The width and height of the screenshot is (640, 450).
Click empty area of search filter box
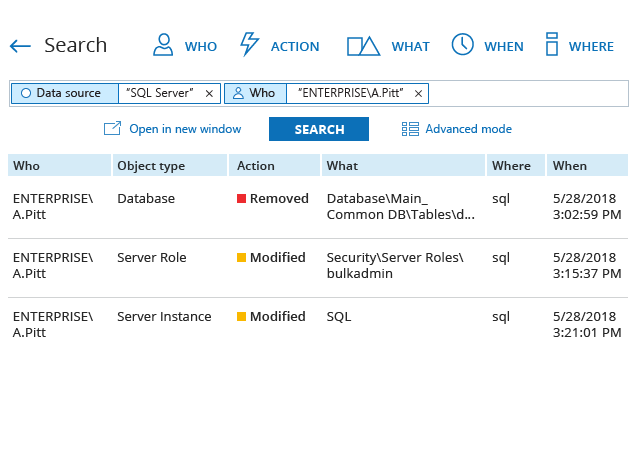pos(528,93)
